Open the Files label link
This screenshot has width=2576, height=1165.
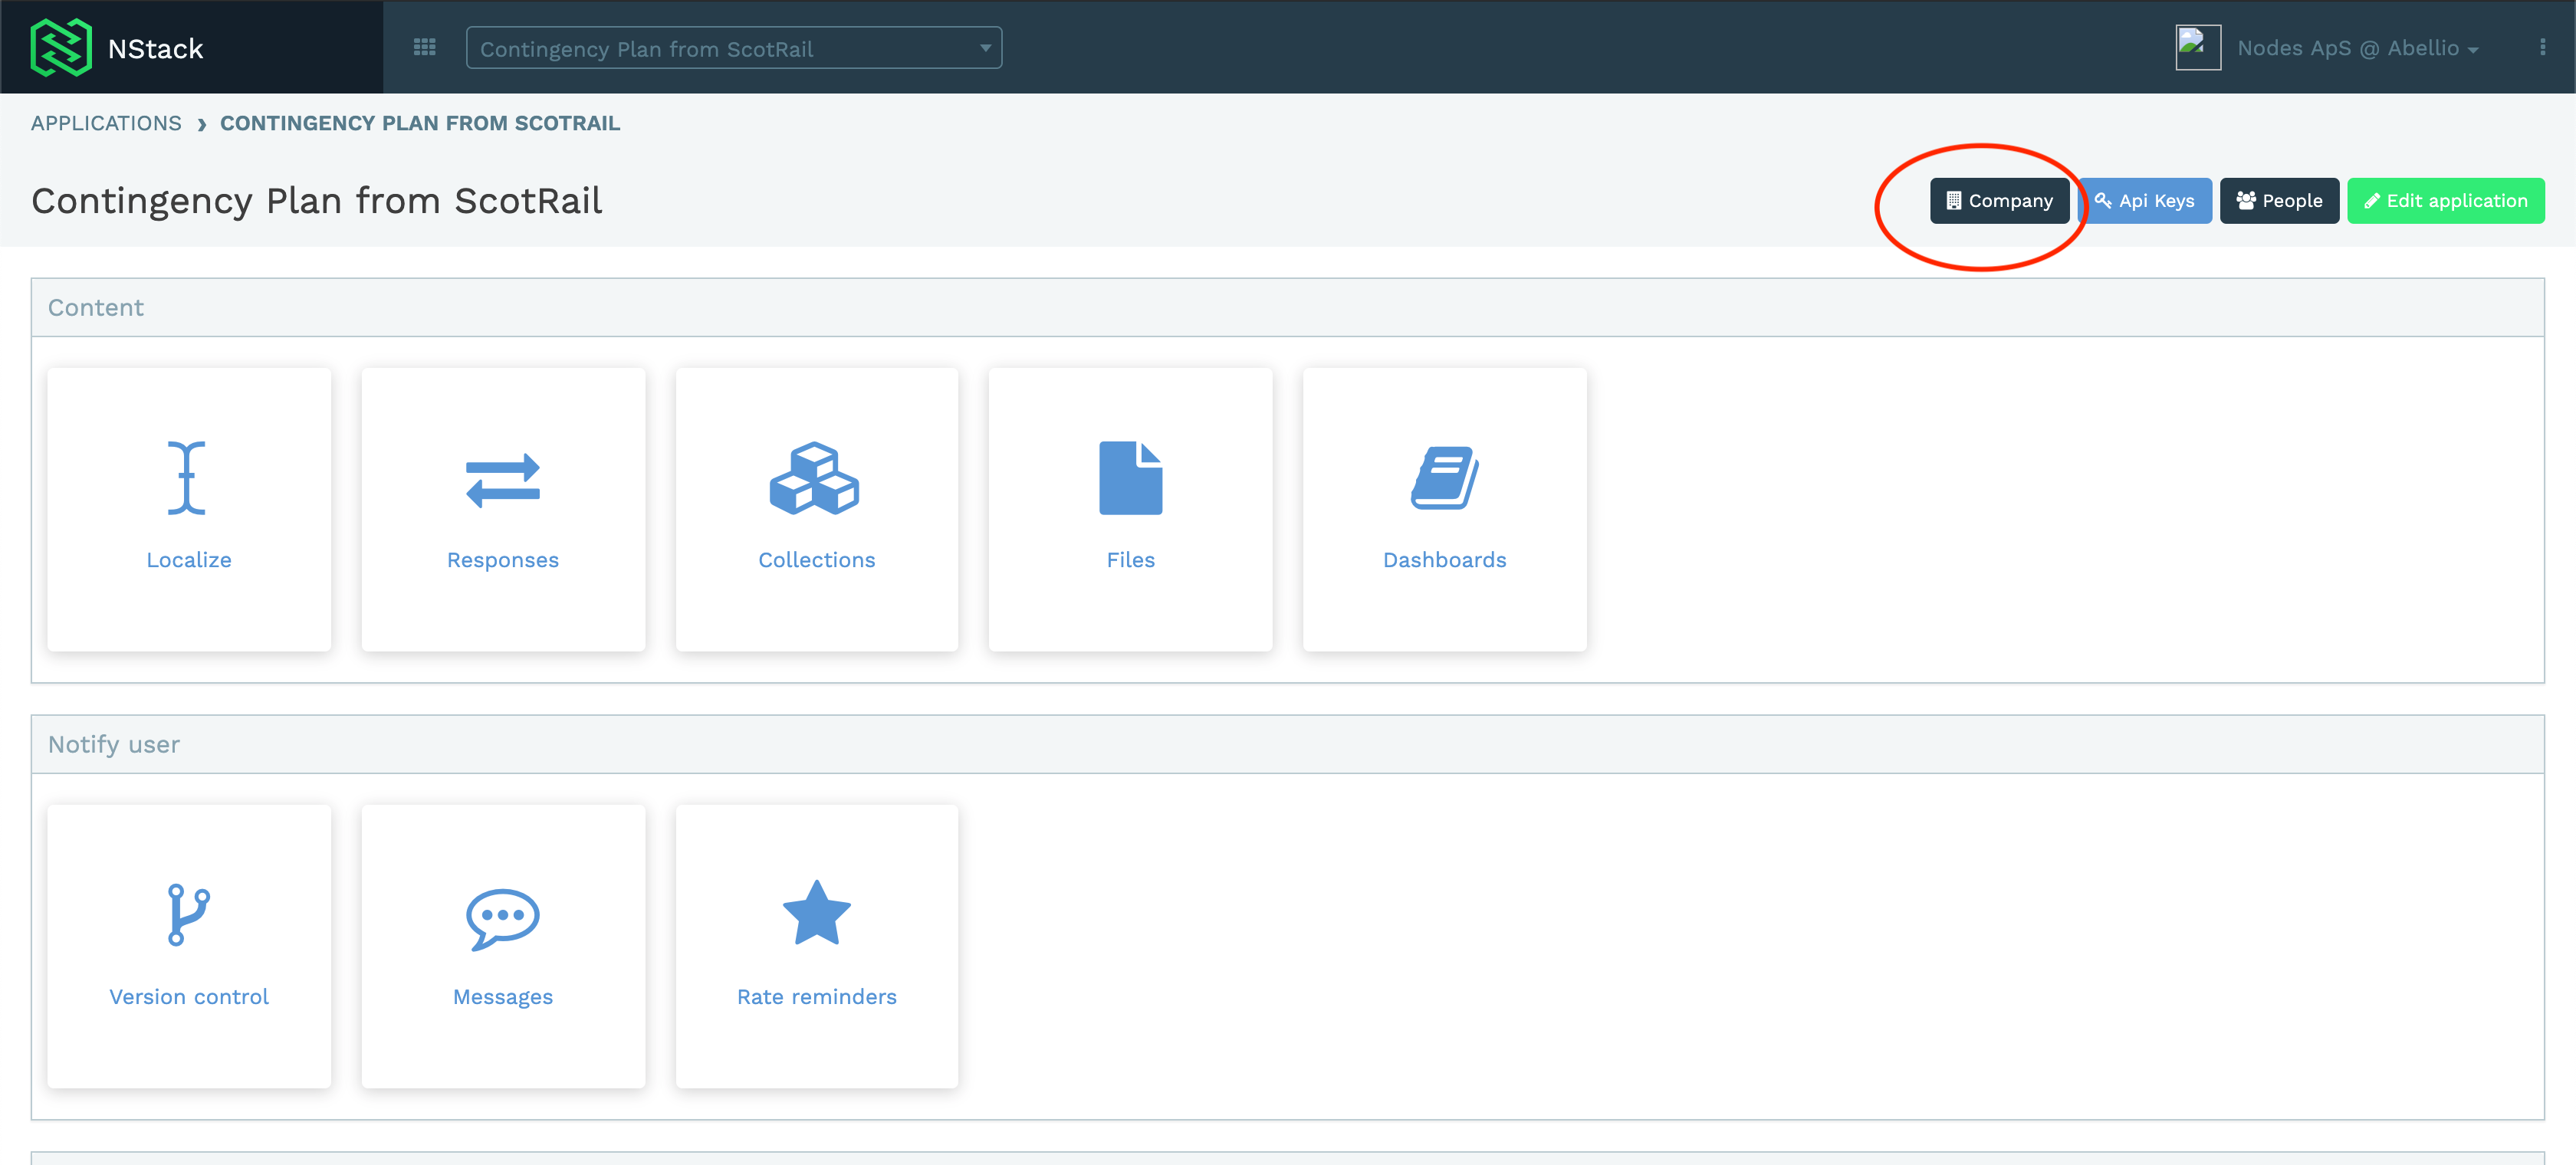tap(1131, 560)
